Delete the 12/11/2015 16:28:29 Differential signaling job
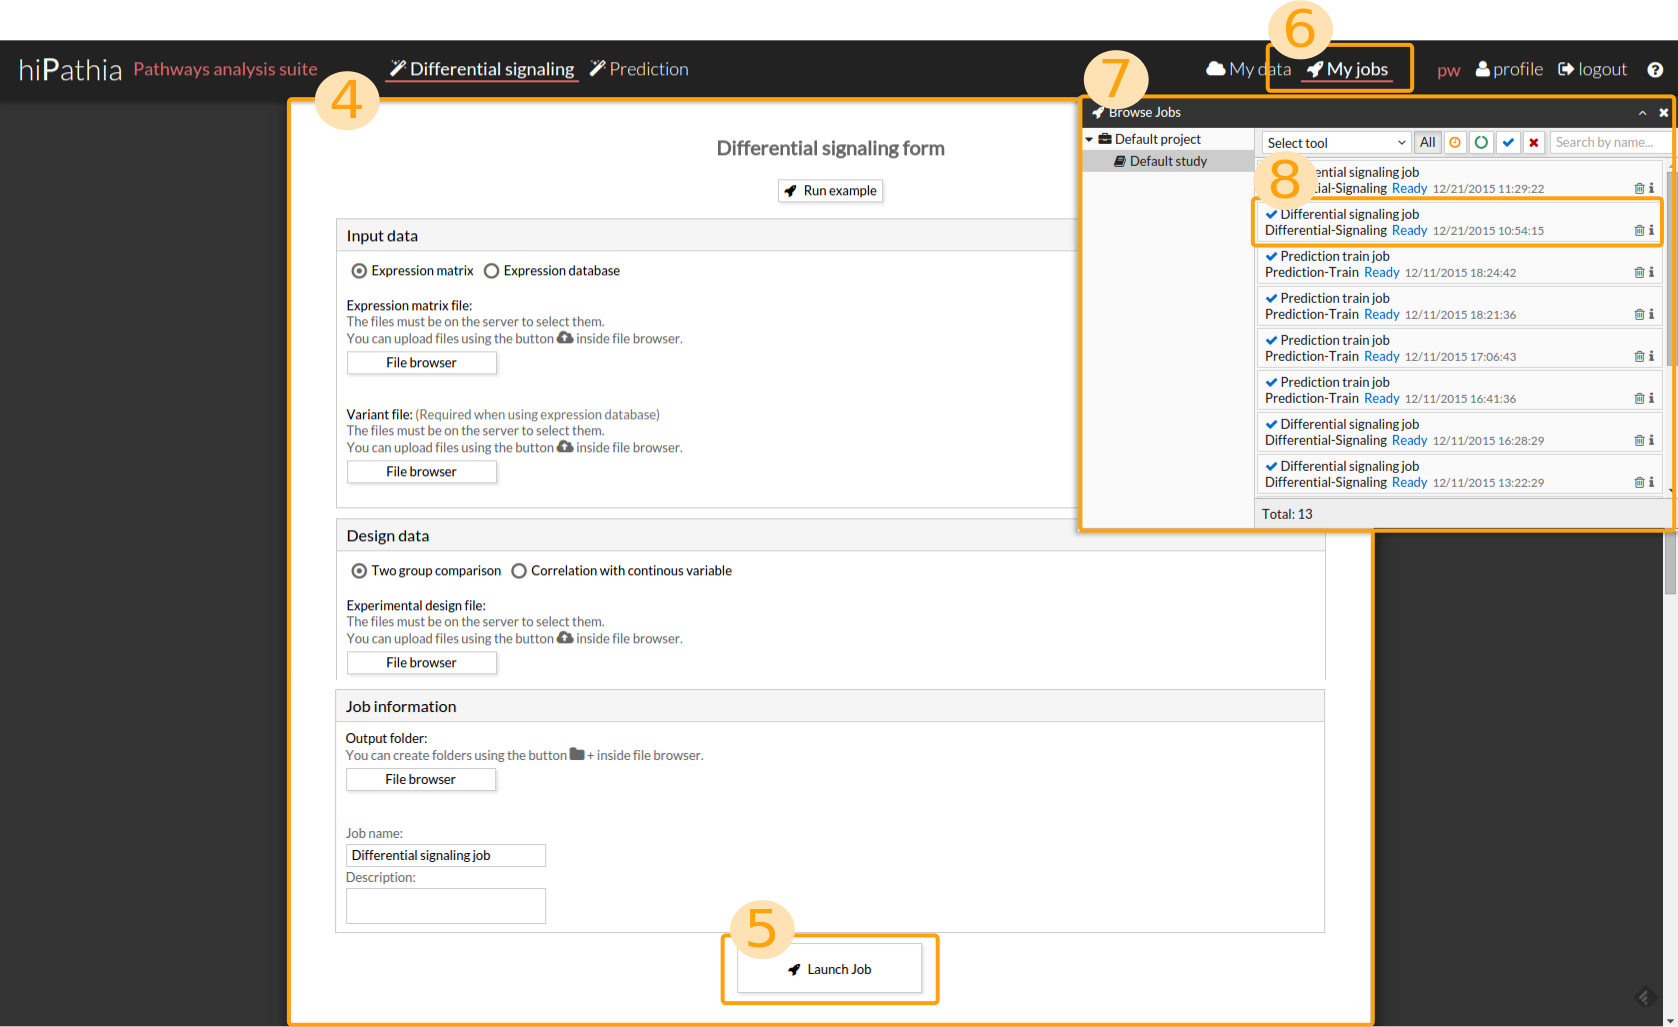1678x1027 pixels. (1639, 441)
